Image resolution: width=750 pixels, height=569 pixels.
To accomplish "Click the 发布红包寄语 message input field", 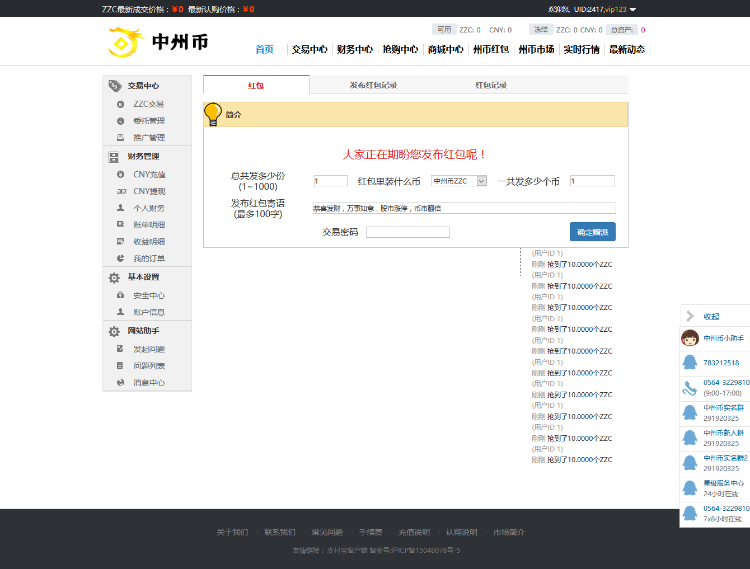I will pyautogui.click(x=464, y=208).
